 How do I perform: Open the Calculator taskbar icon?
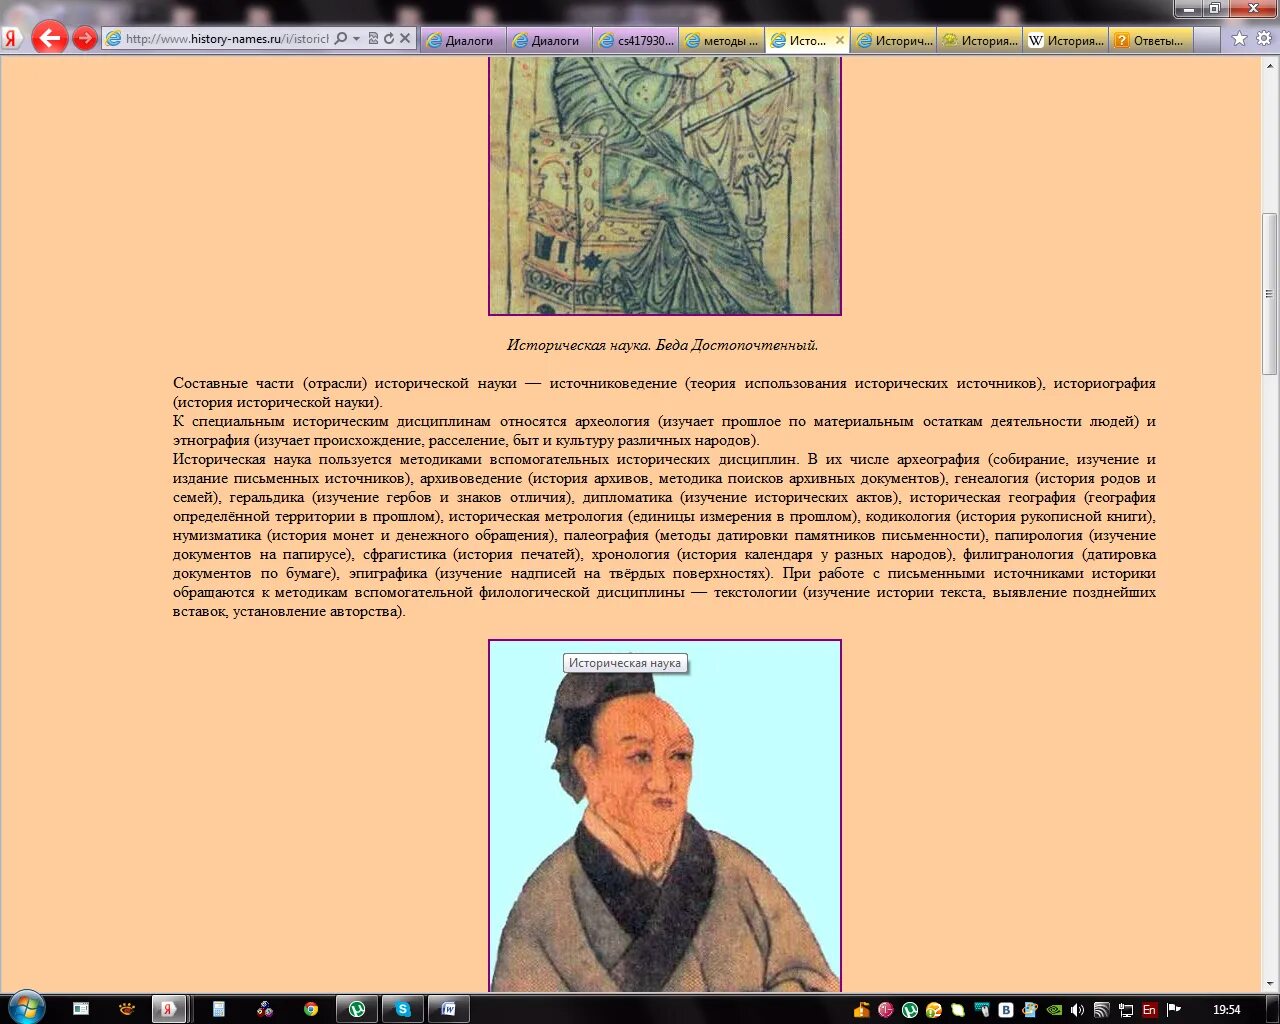point(219,1009)
